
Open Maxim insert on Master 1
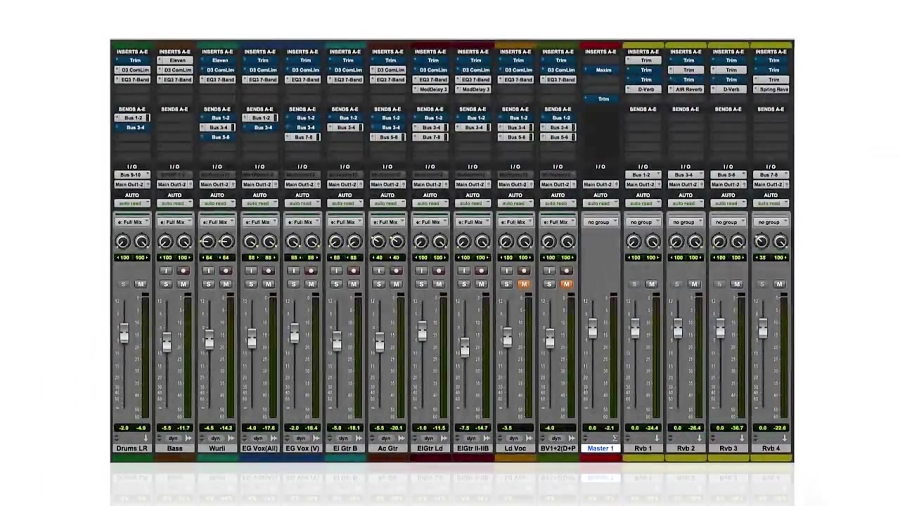pos(600,70)
